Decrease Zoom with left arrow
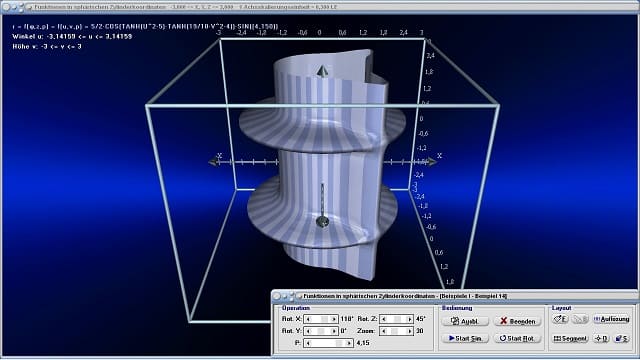The image size is (640, 360). tap(383, 331)
